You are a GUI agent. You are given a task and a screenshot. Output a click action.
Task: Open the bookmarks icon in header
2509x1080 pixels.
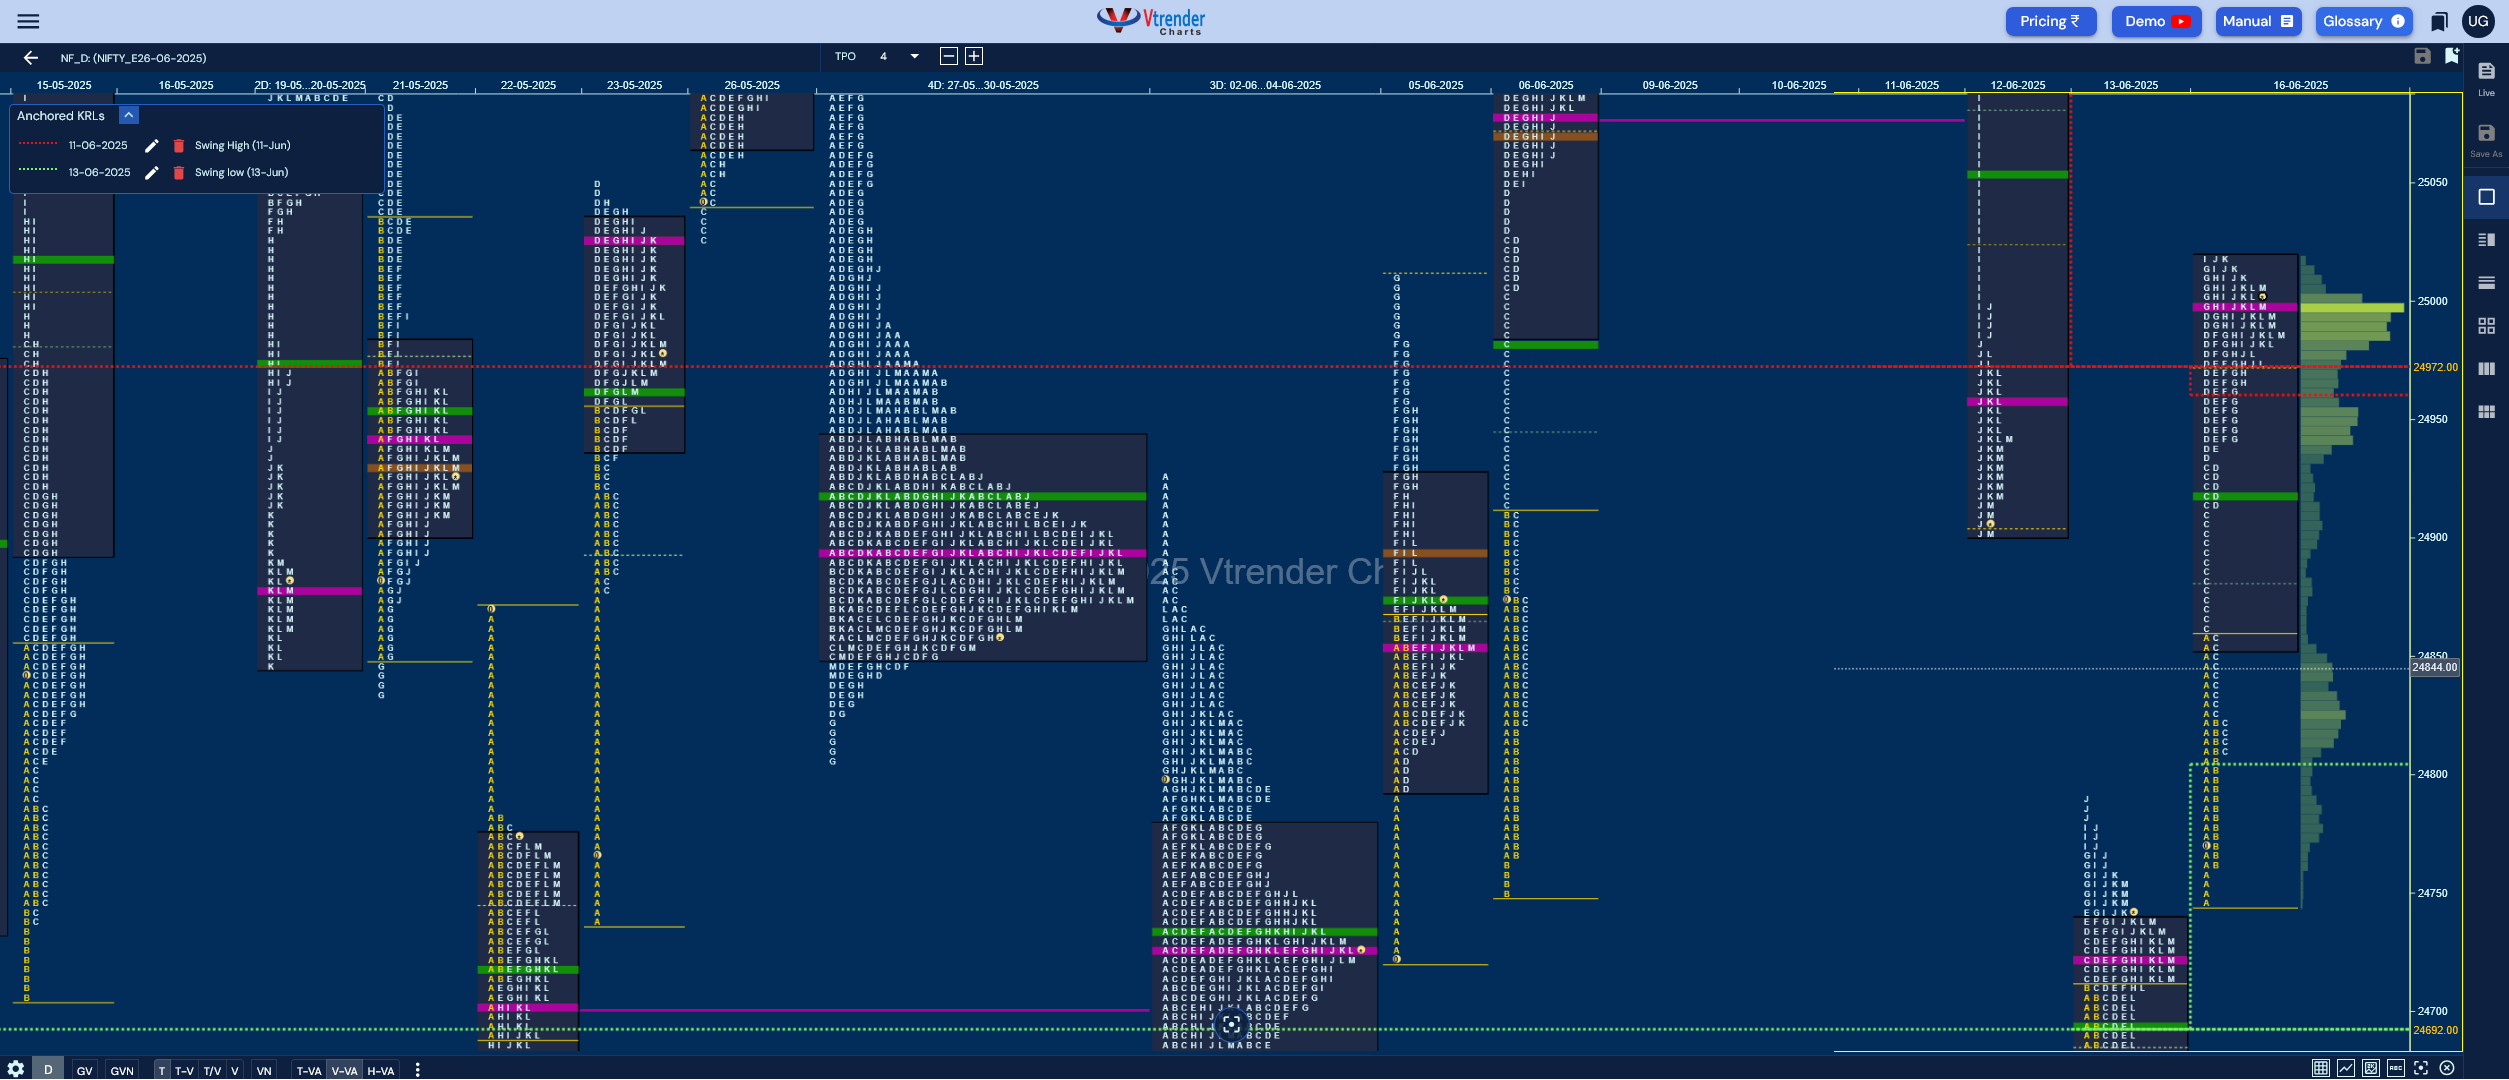click(2440, 21)
